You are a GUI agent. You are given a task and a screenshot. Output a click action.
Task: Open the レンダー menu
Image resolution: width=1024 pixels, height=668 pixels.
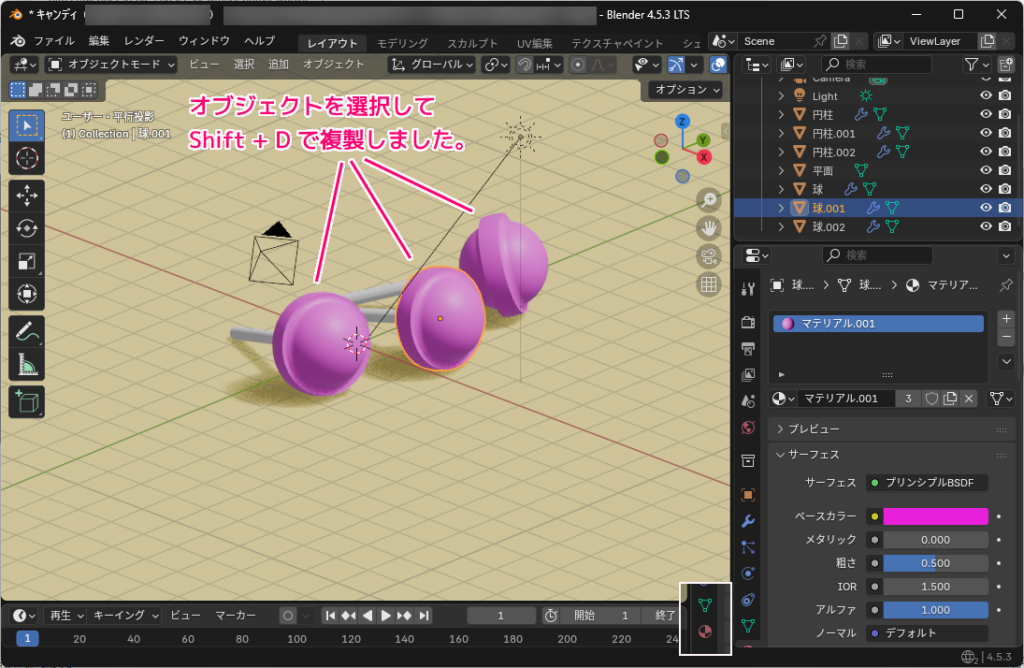pyautogui.click(x=144, y=41)
